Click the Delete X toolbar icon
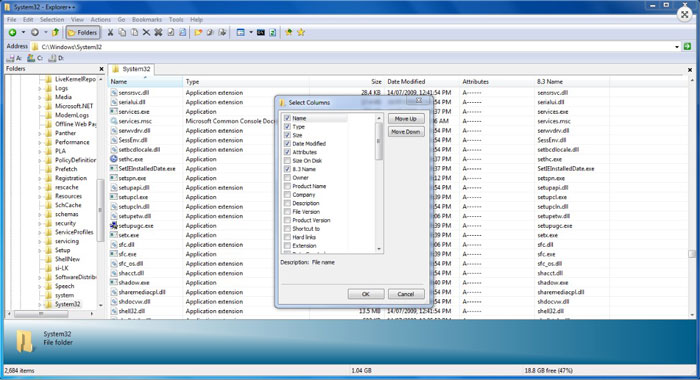The width and height of the screenshot is (700, 380). point(146,32)
